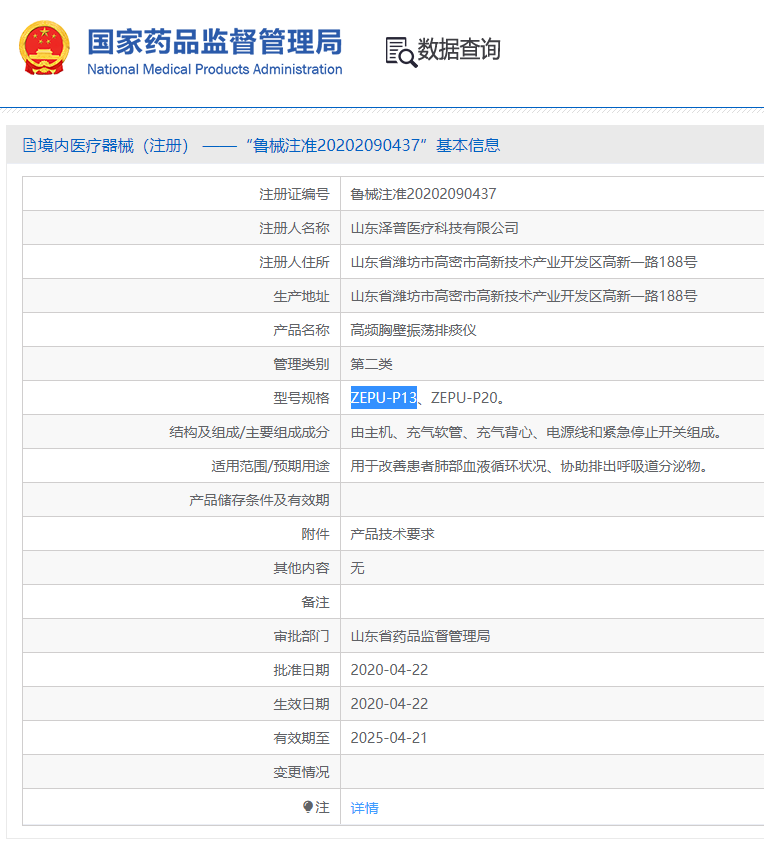
Task: Click 山东泽普医疗科技有限公司 registrant name
Action: point(434,228)
